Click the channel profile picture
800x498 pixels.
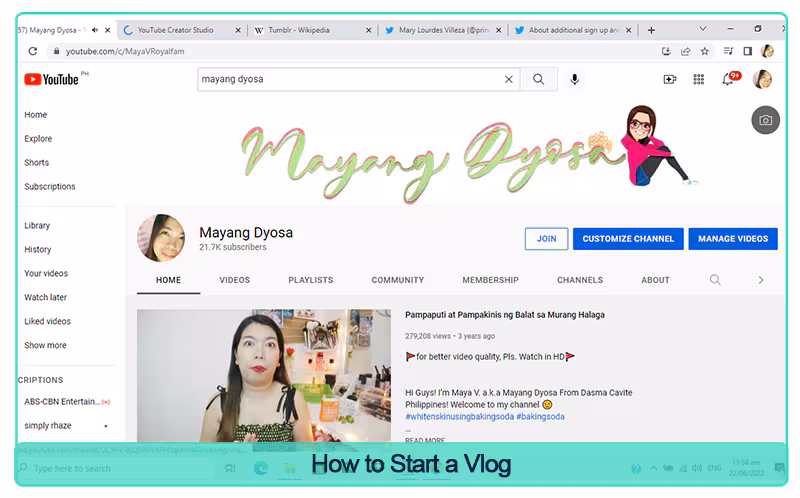click(x=161, y=238)
